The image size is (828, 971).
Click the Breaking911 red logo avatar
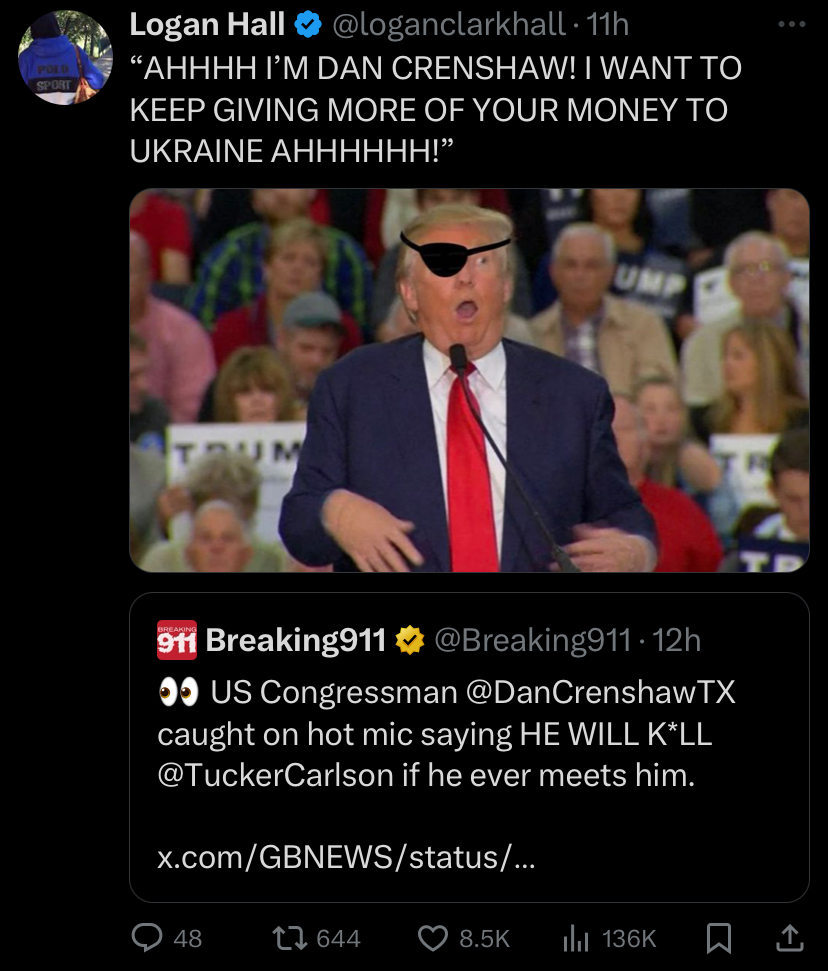[x=176, y=640]
